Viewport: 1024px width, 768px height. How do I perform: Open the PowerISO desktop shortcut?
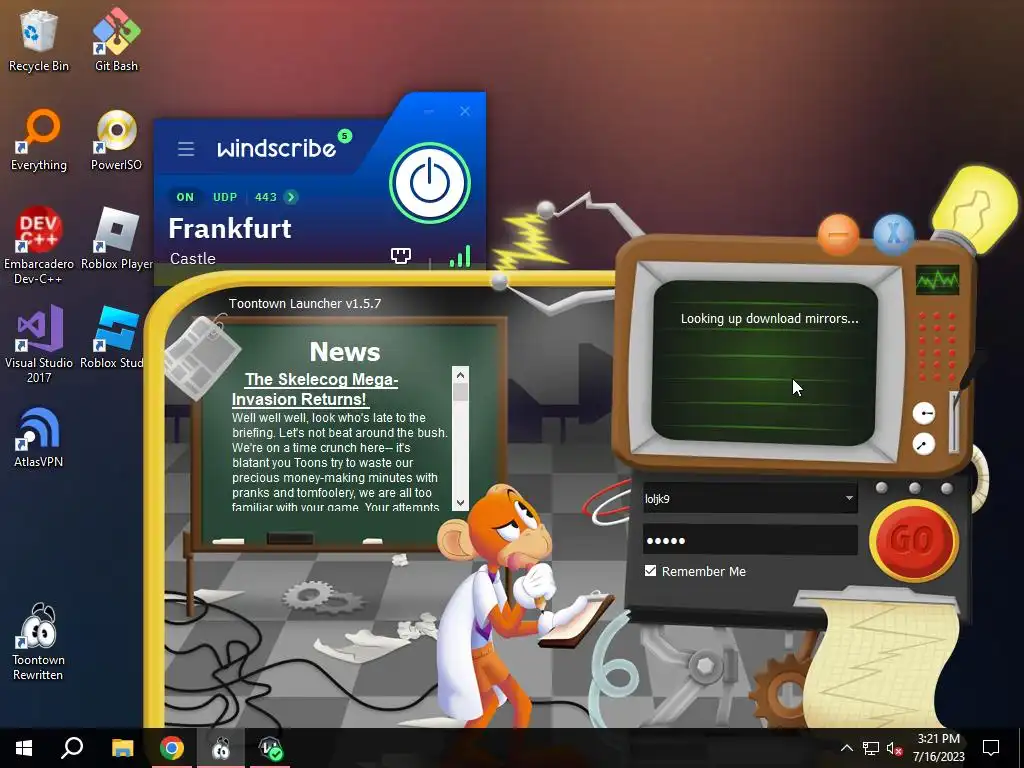click(x=116, y=140)
